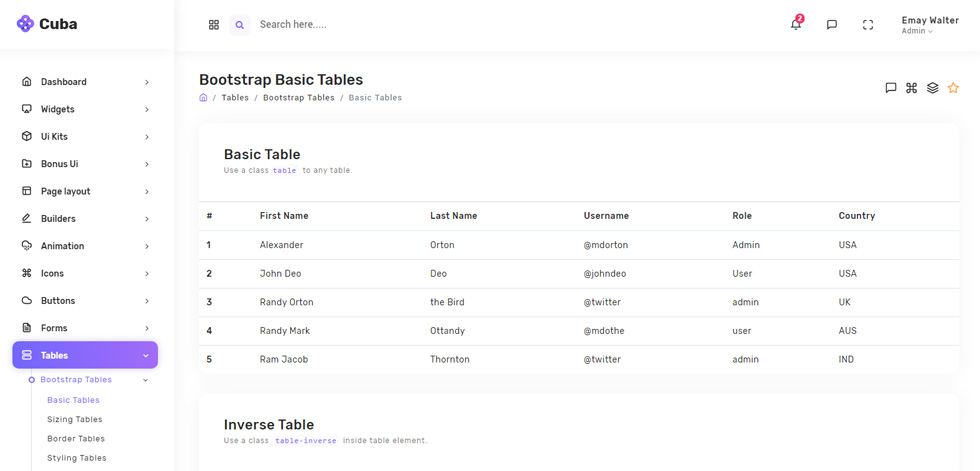Go to Styling Tables page
The width and height of the screenshot is (980, 471).
(x=76, y=458)
